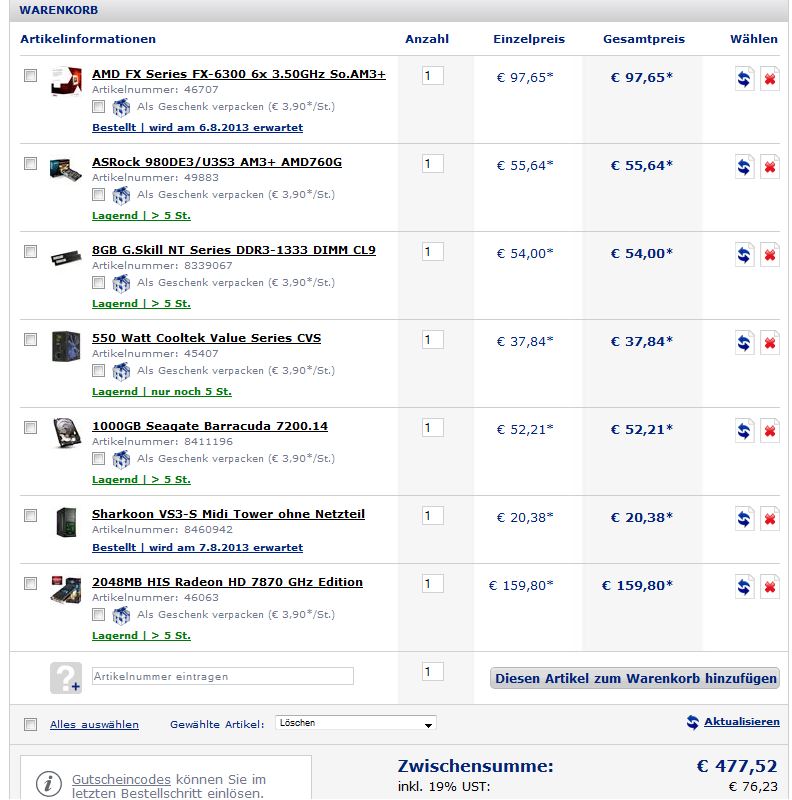Enable gift wrapping for HIS Radeon
The height and width of the screenshot is (800, 792).
98,614
